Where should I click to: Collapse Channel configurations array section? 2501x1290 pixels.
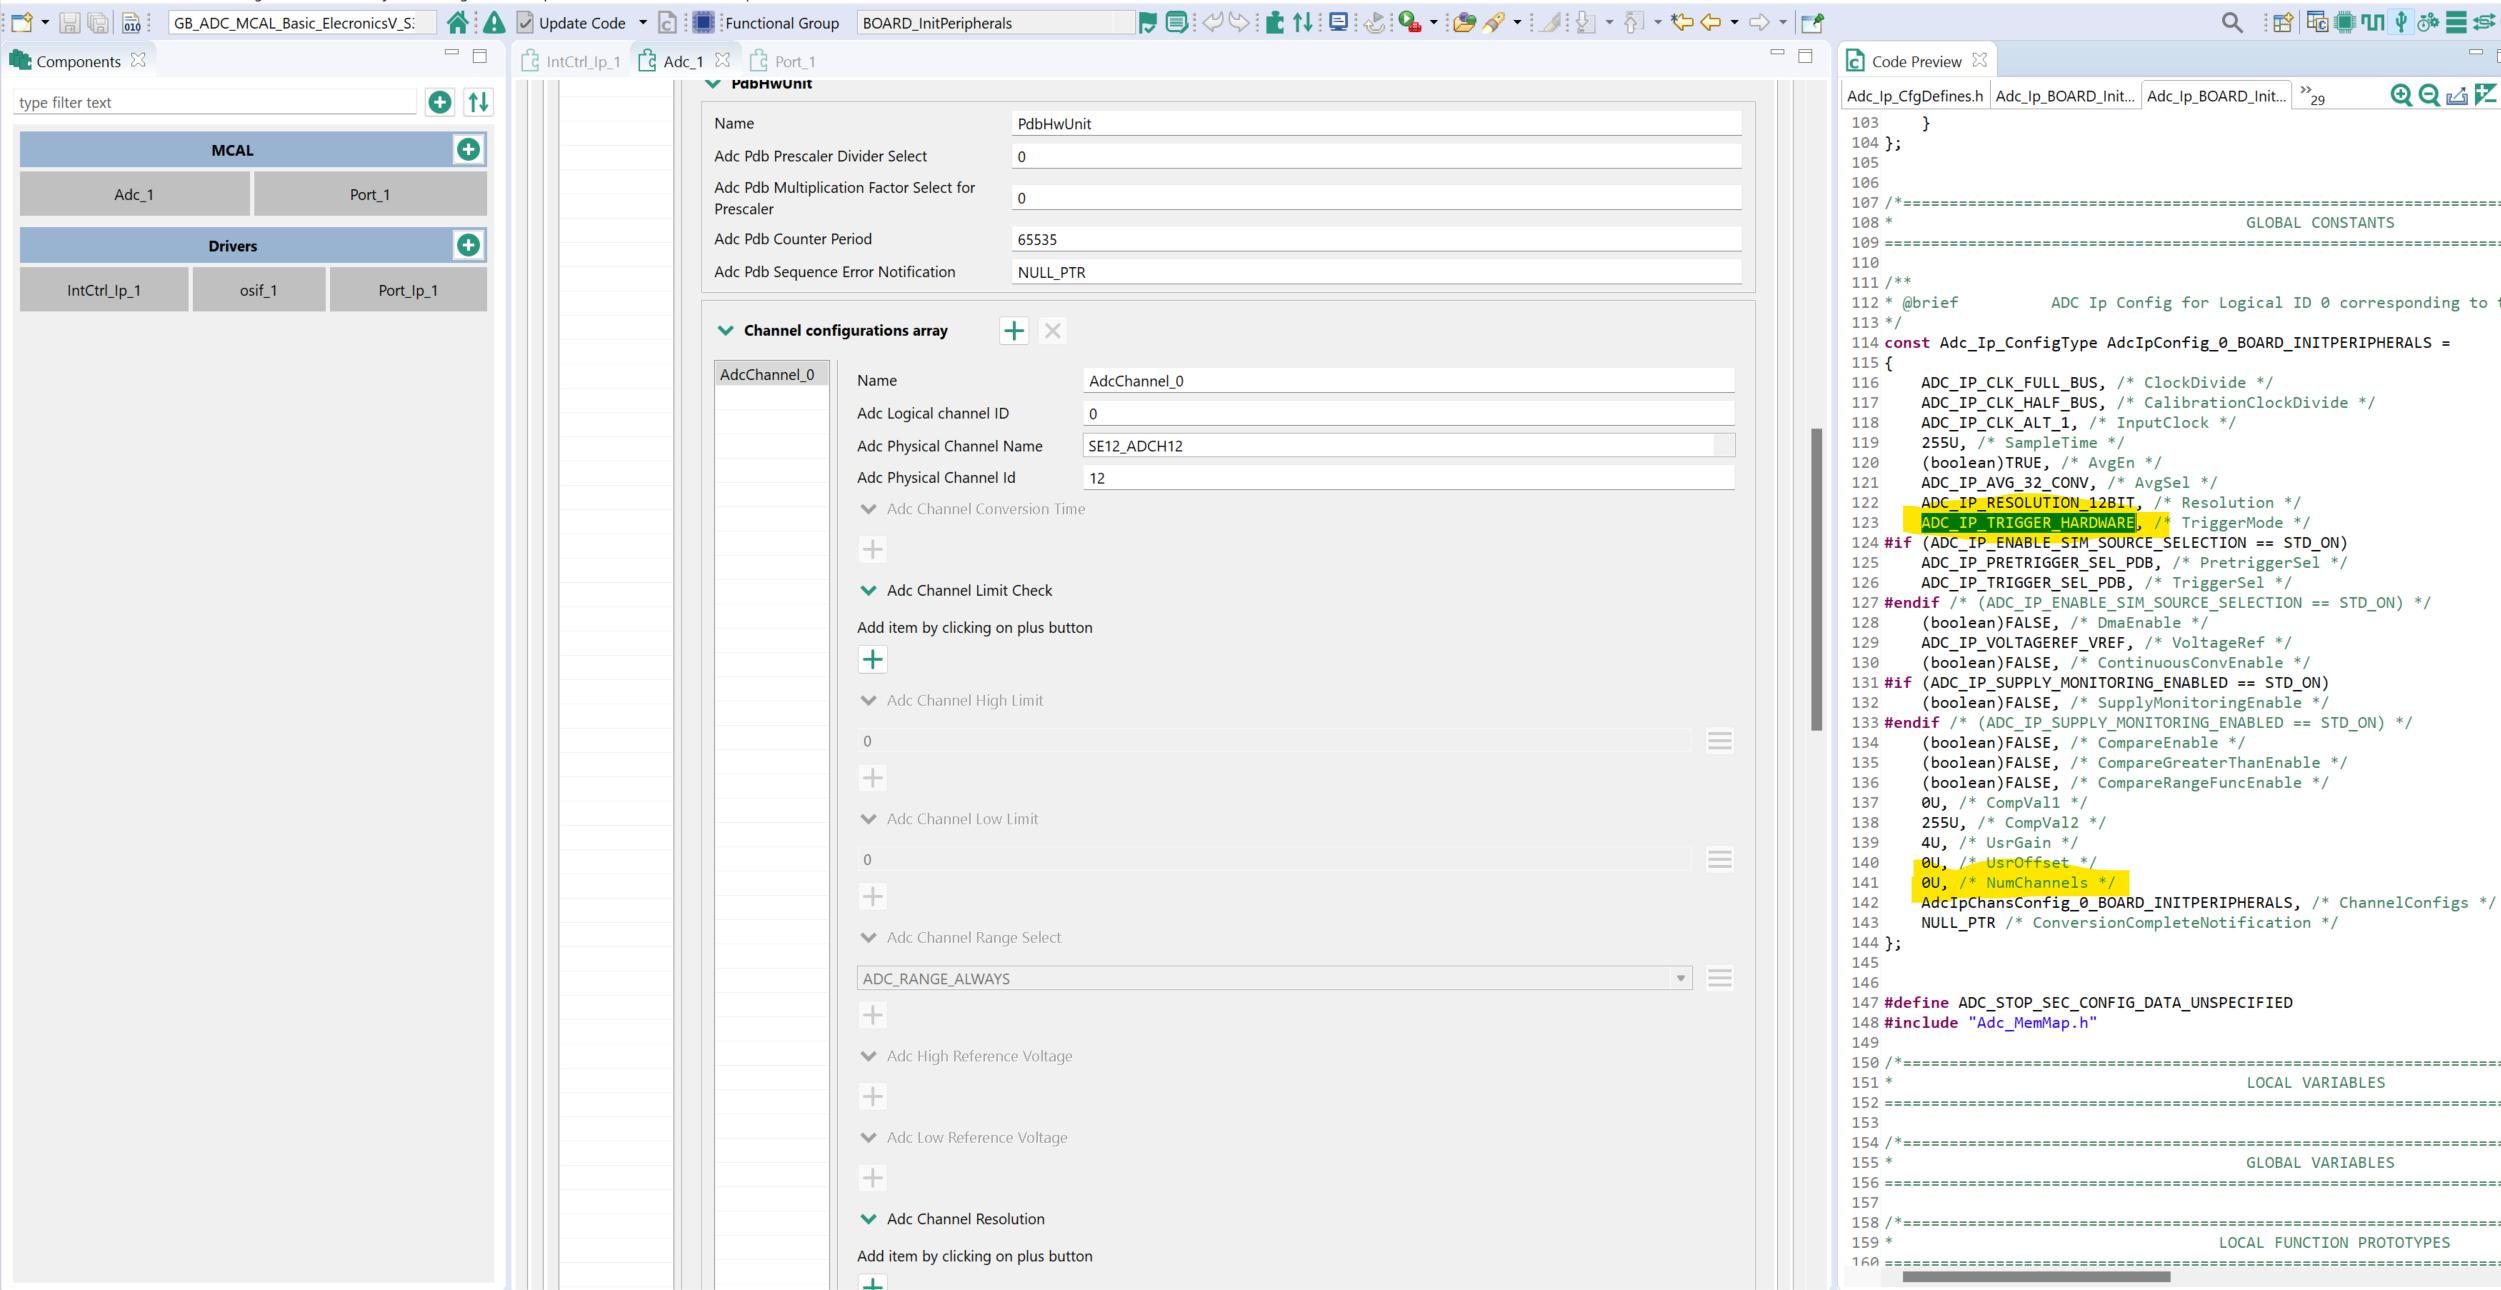tap(726, 331)
